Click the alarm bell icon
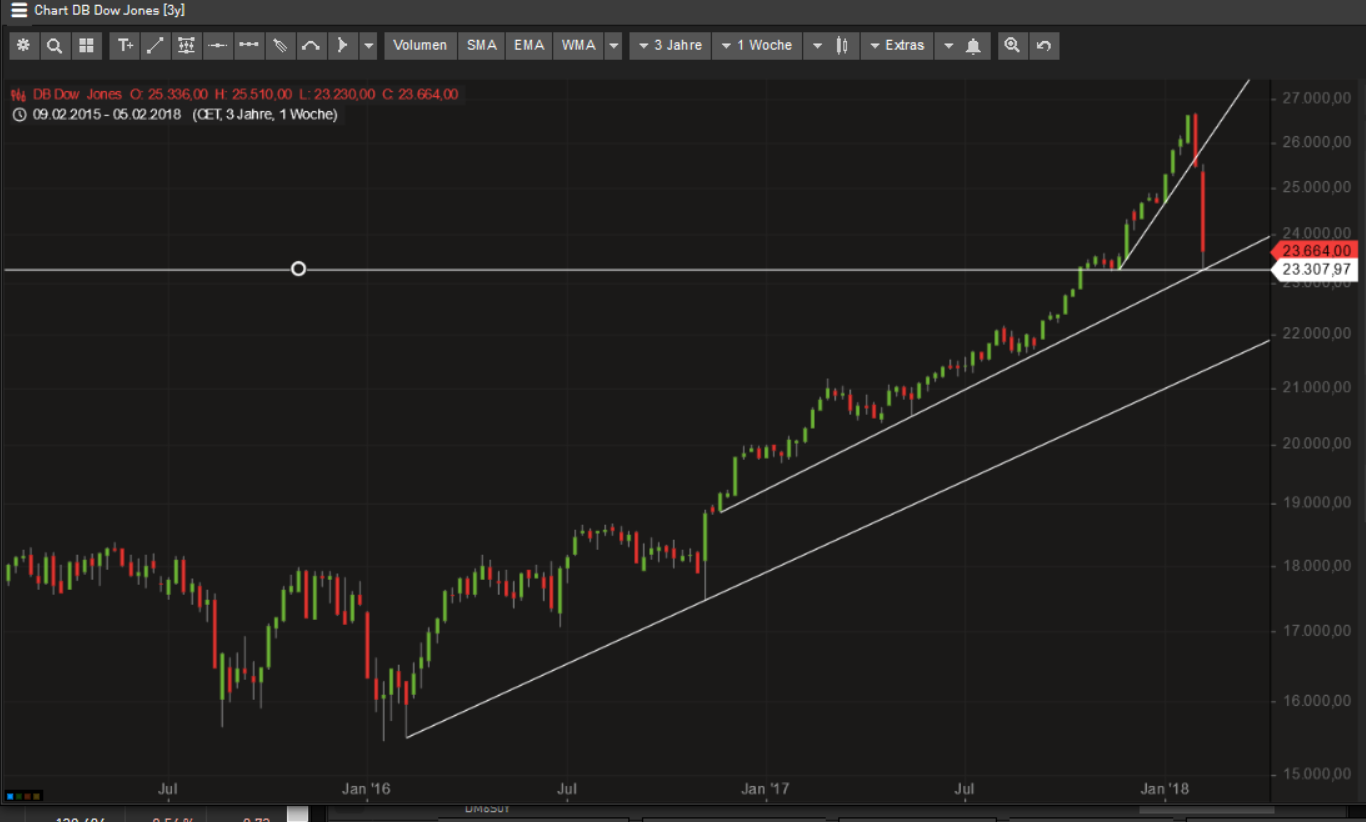 [x=973, y=46]
